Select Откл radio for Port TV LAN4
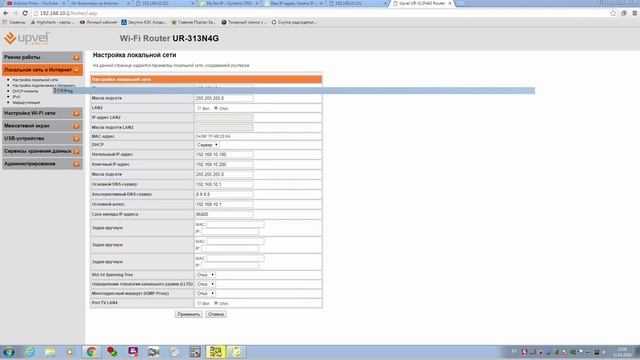The width and height of the screenshot is (640, 360). 216,303
